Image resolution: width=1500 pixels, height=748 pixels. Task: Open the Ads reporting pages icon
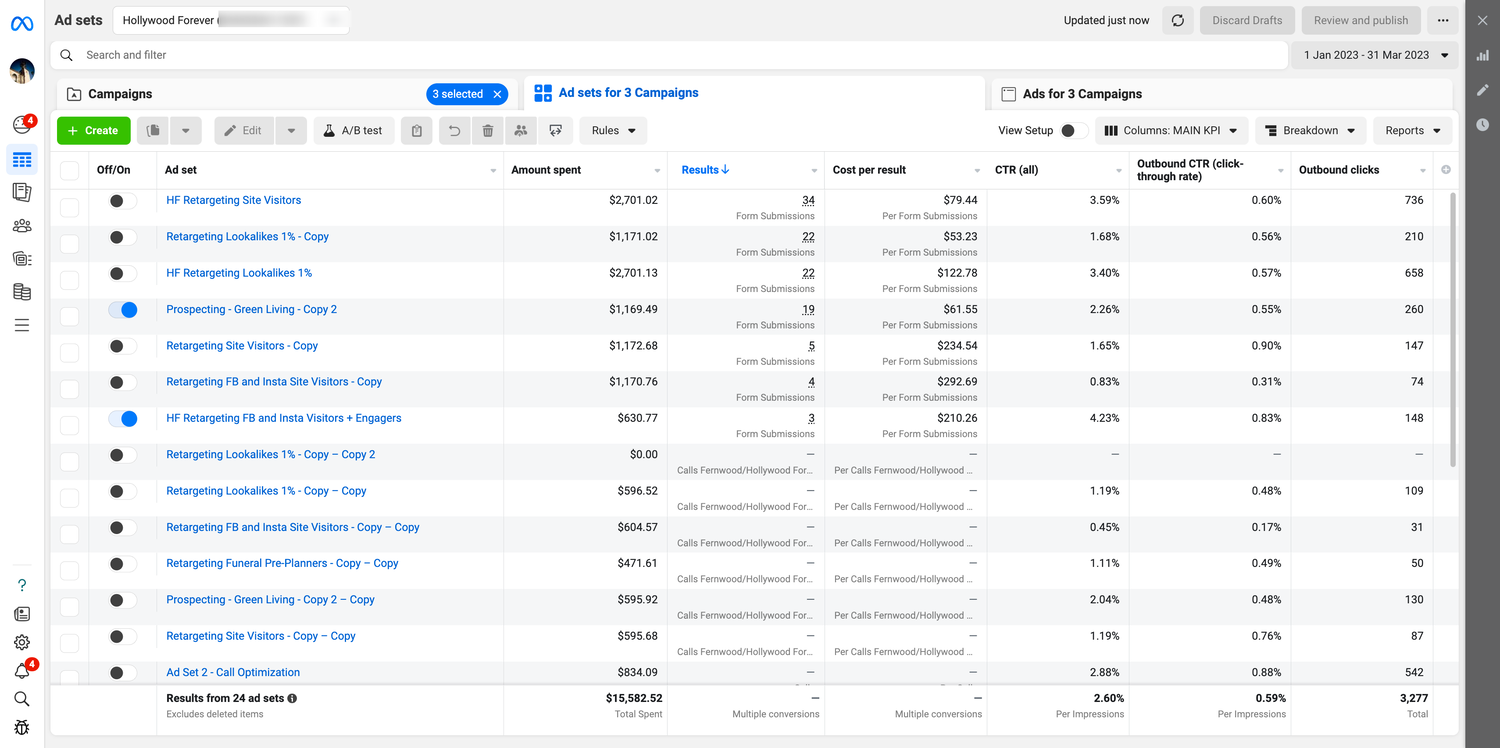point(22,192)
